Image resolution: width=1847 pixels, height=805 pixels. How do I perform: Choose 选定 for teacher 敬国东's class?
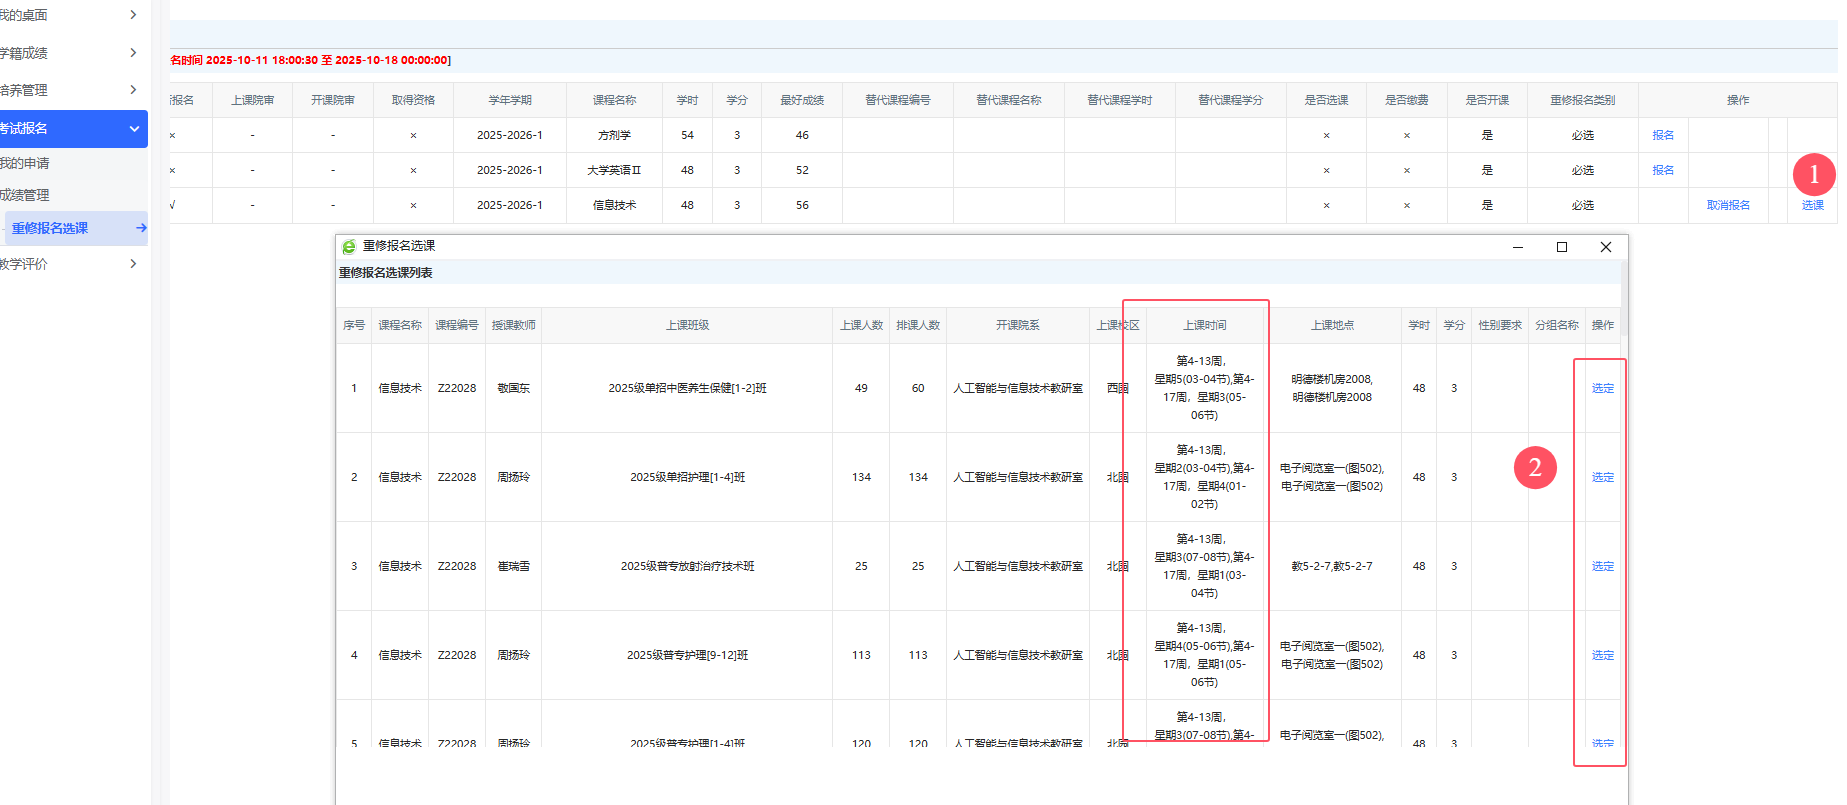pos(1602,388)
